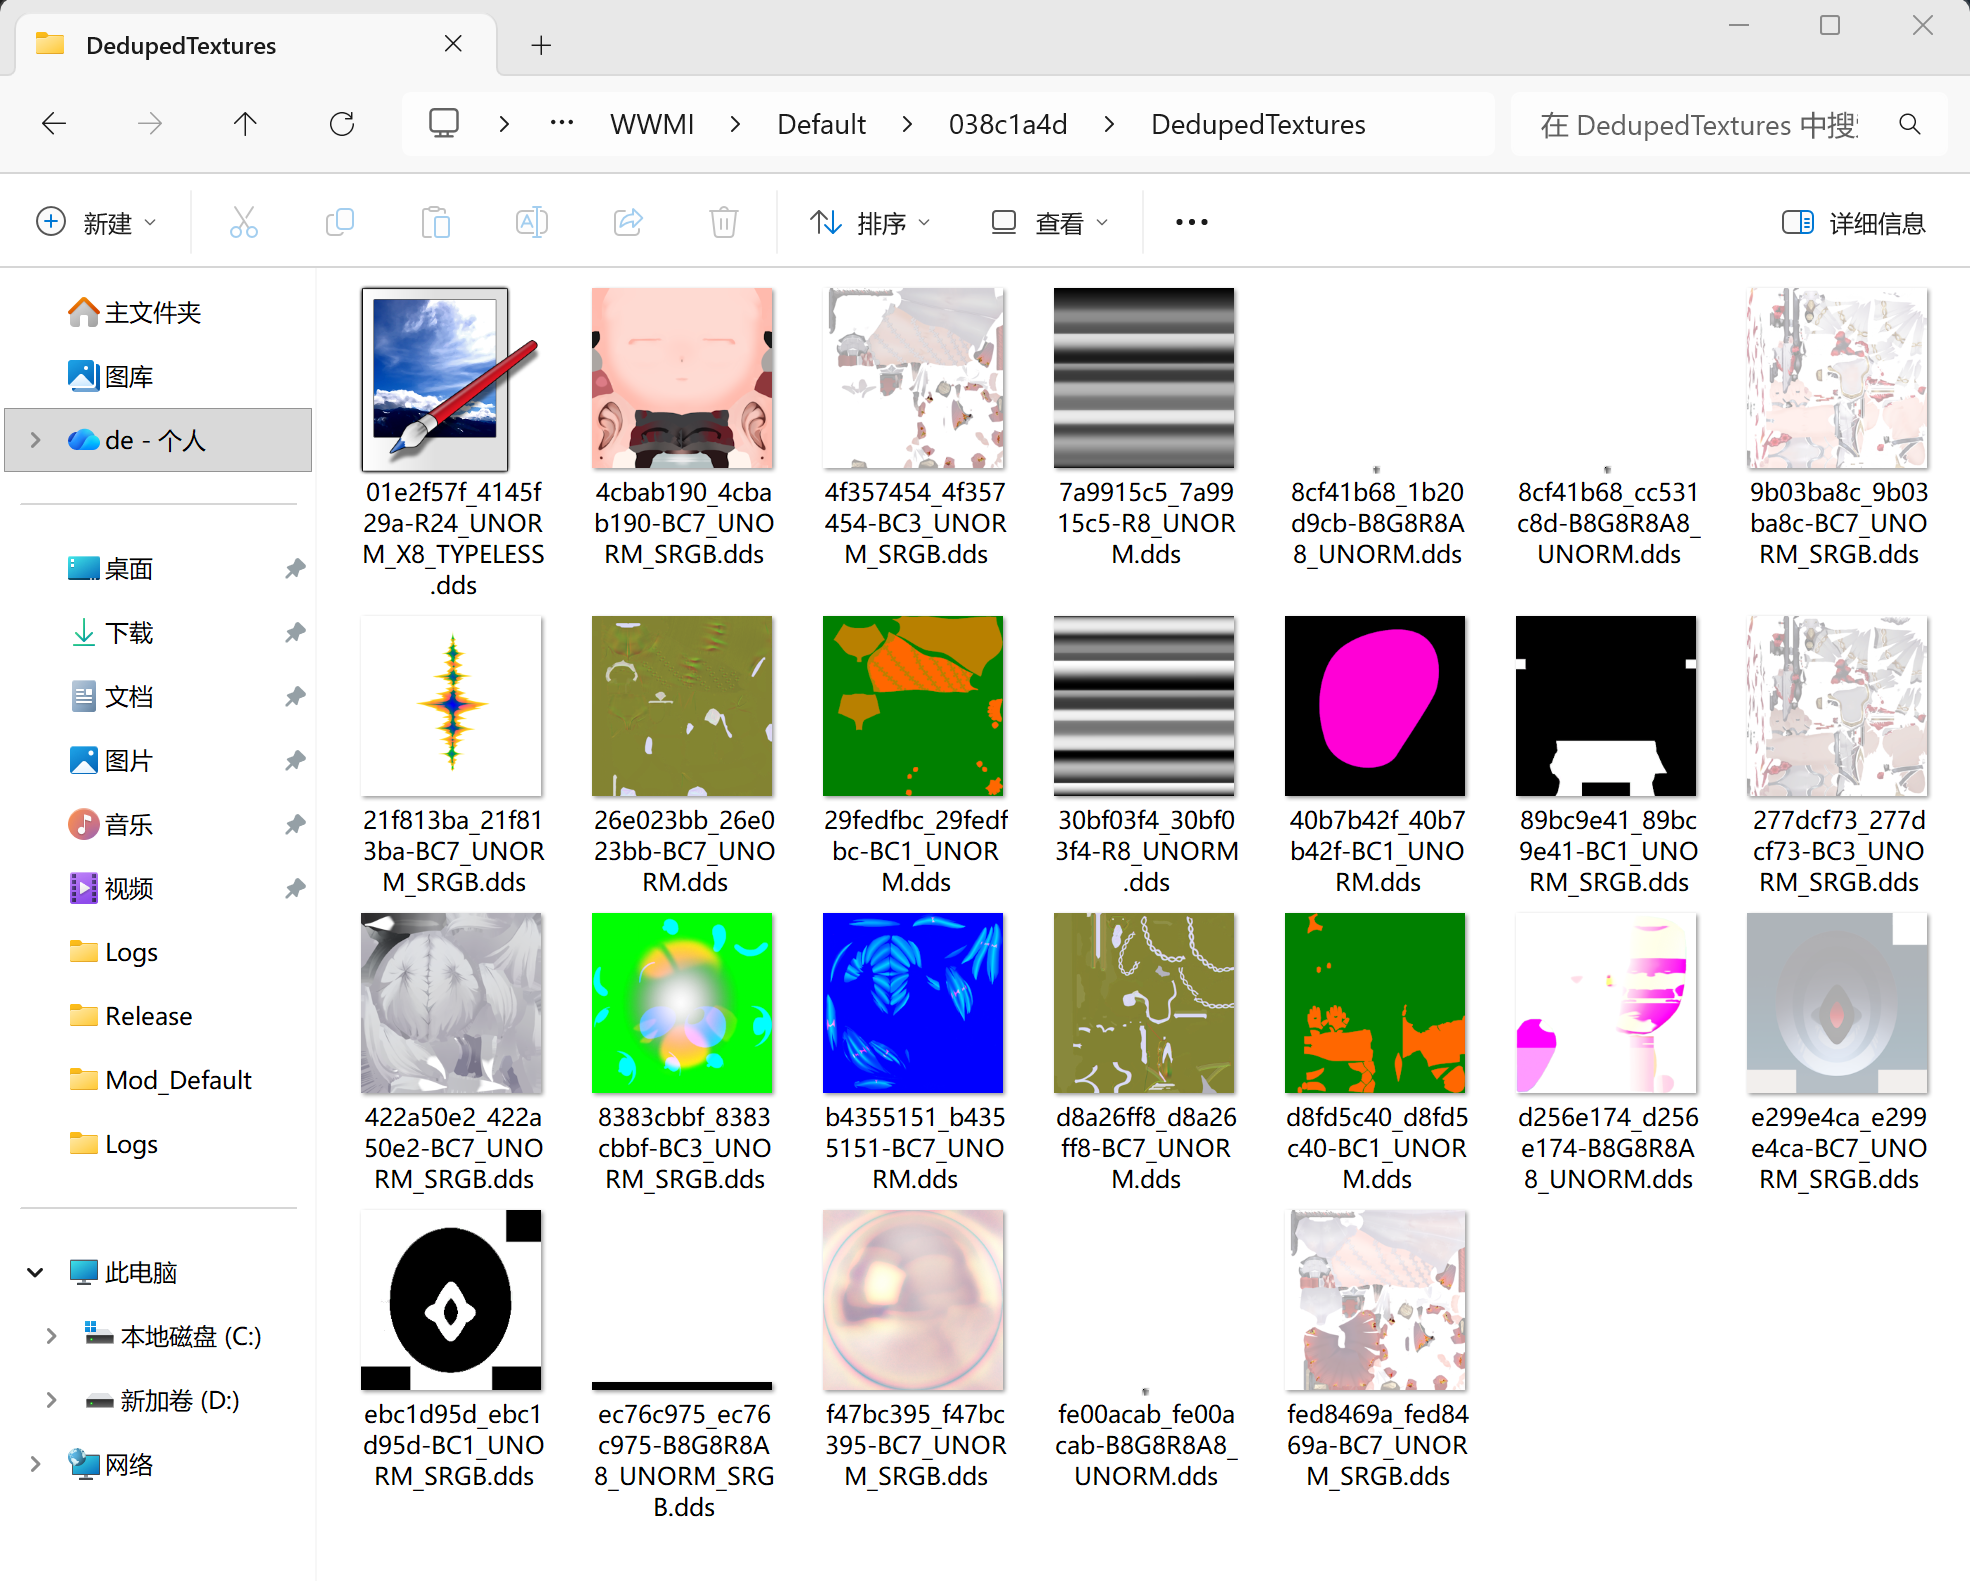
Task: Click the Delete trash can icon
Action: (x=723, y=222)
